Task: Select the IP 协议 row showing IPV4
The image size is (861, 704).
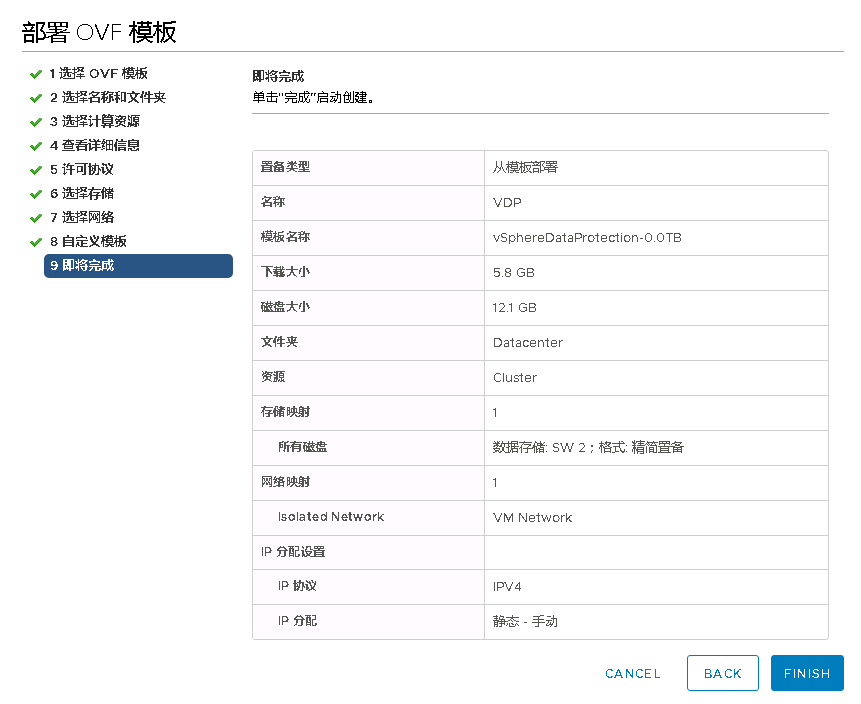Action: 540,587
